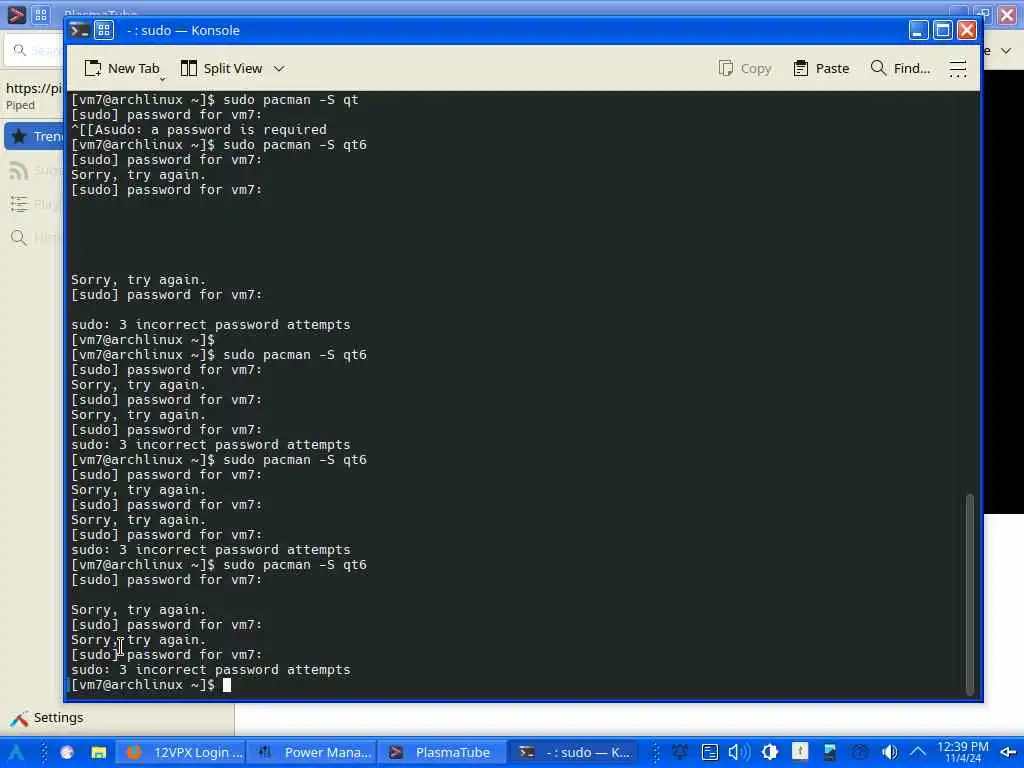The height and width of the screenshot is (768, 1024).
Task: Click the Split View toolbar button
Action: (221, 69)
